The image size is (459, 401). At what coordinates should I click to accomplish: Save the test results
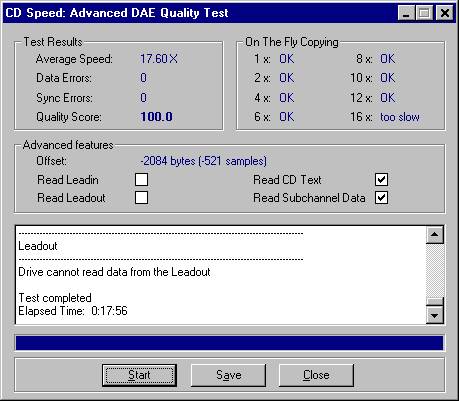[229, 375]
